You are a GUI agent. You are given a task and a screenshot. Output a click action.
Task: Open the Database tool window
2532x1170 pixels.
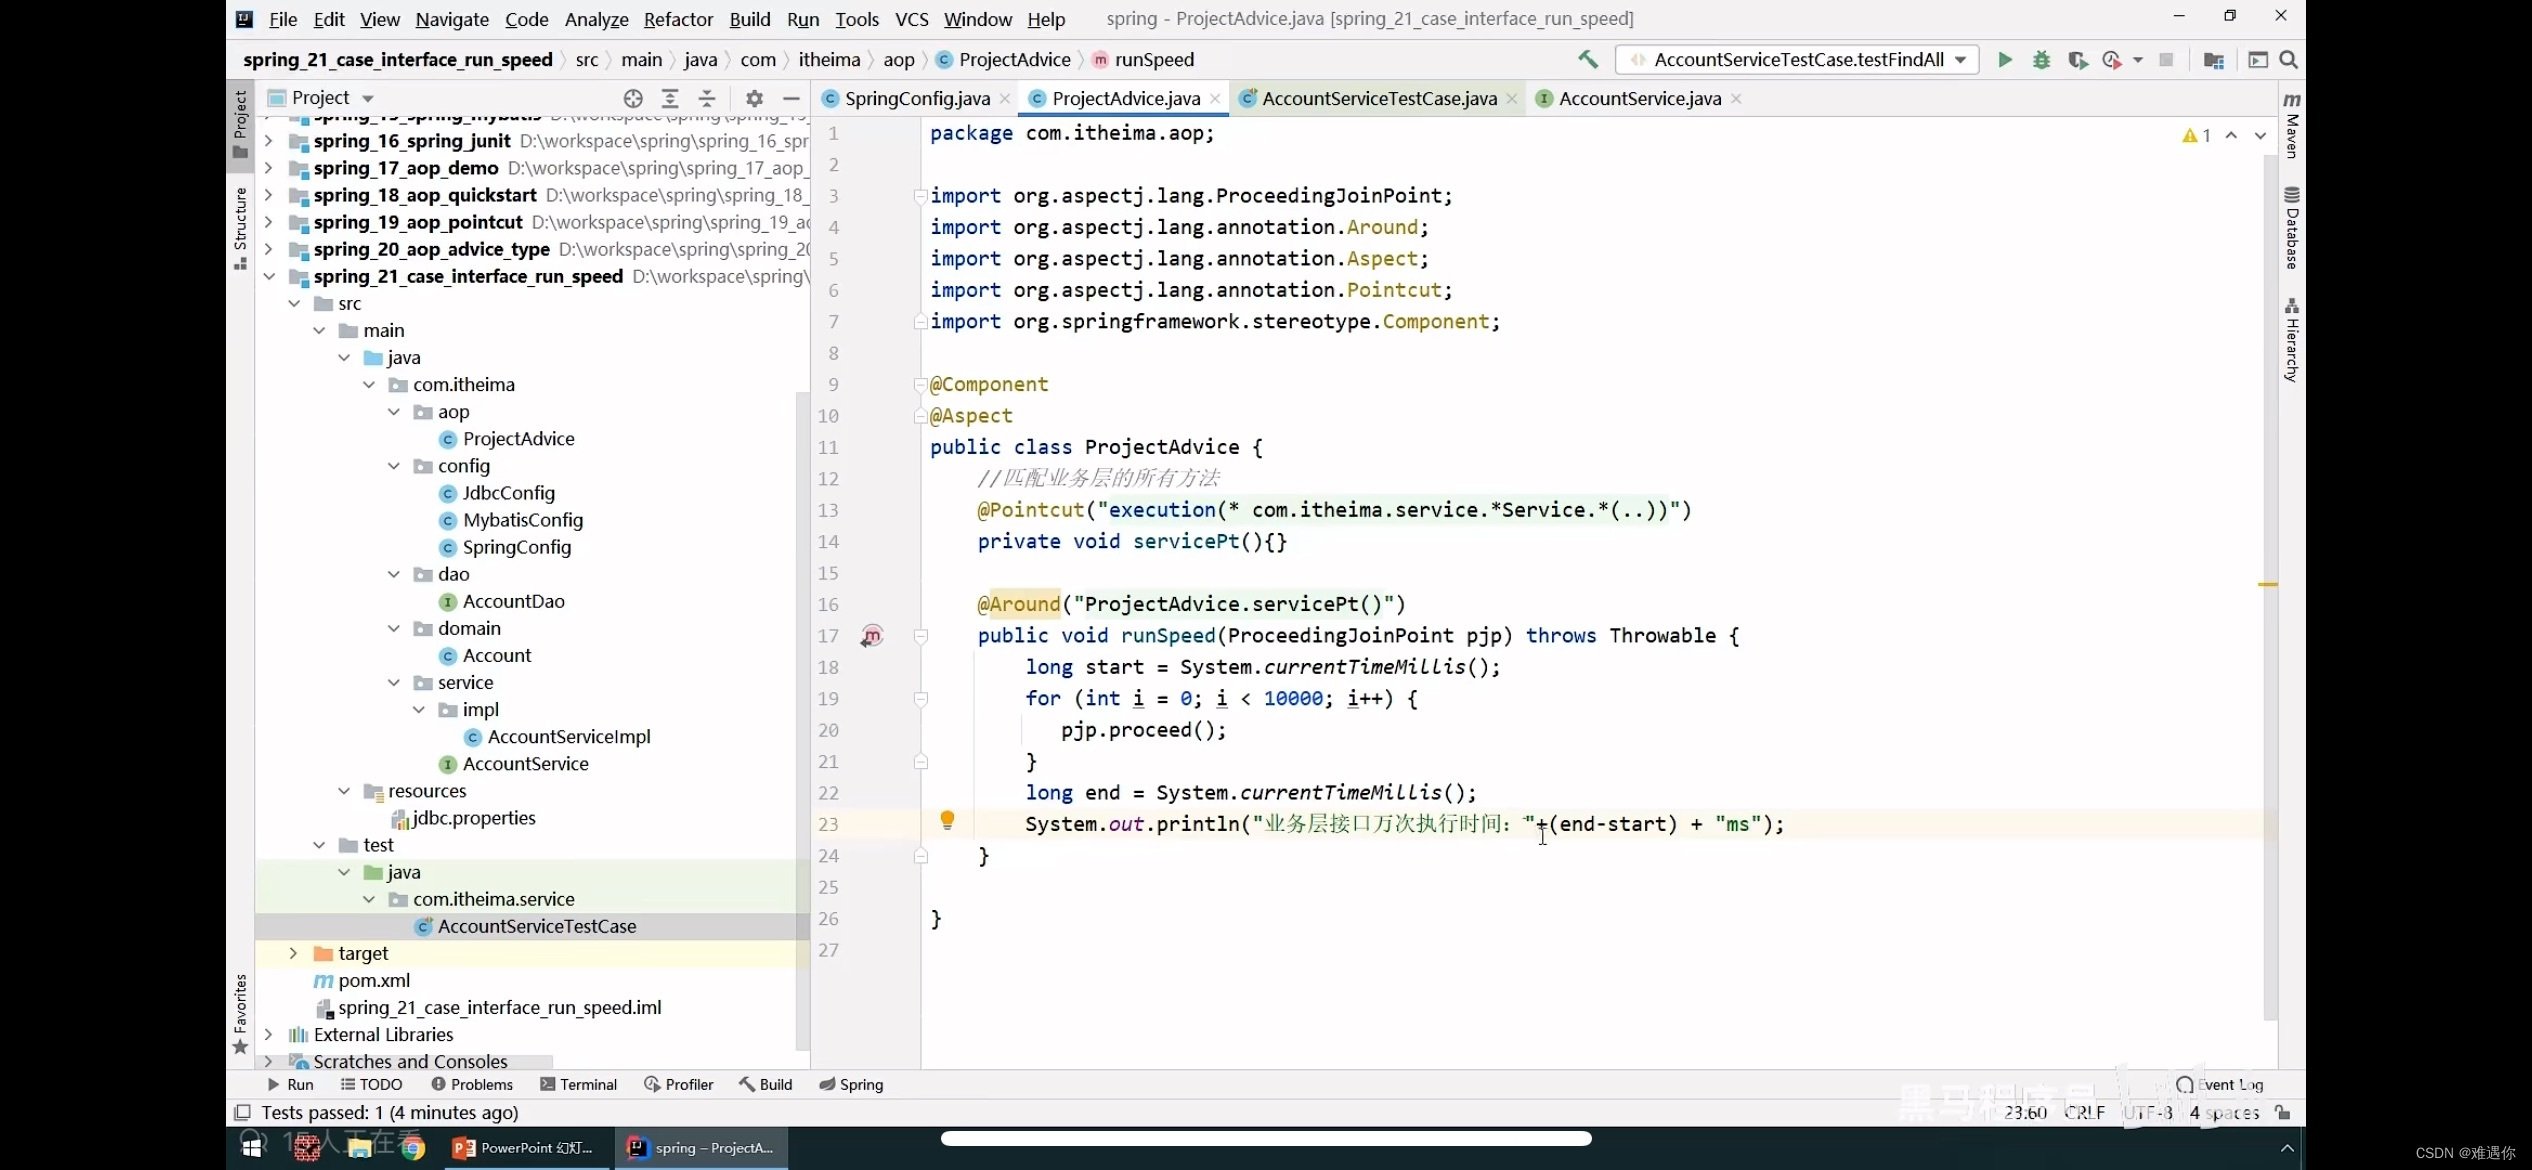[x=2292, y=228]
